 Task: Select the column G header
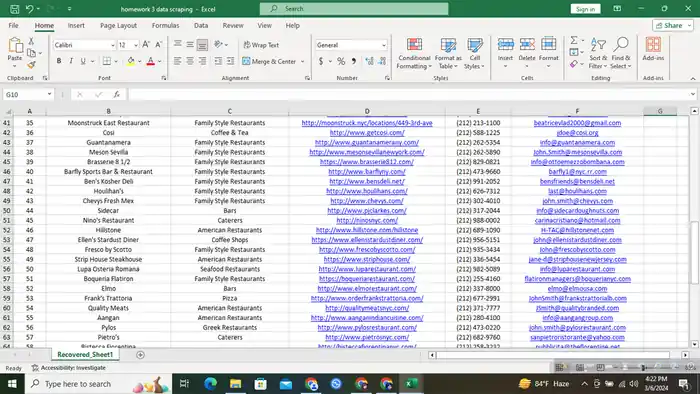pyautogui.click(x=660, y=111)
